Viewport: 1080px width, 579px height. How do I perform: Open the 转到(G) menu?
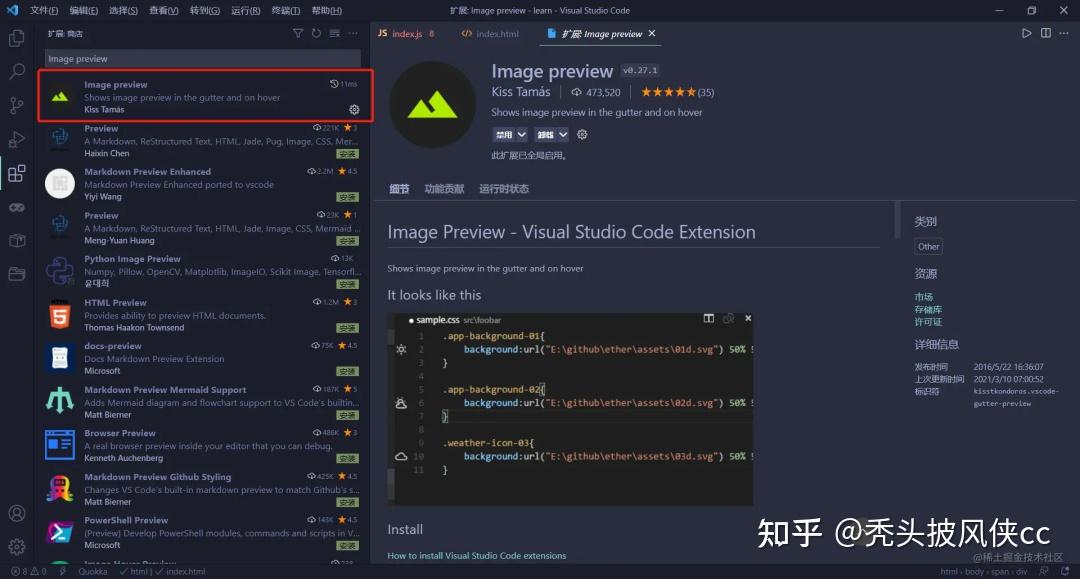tap(205, 10)
